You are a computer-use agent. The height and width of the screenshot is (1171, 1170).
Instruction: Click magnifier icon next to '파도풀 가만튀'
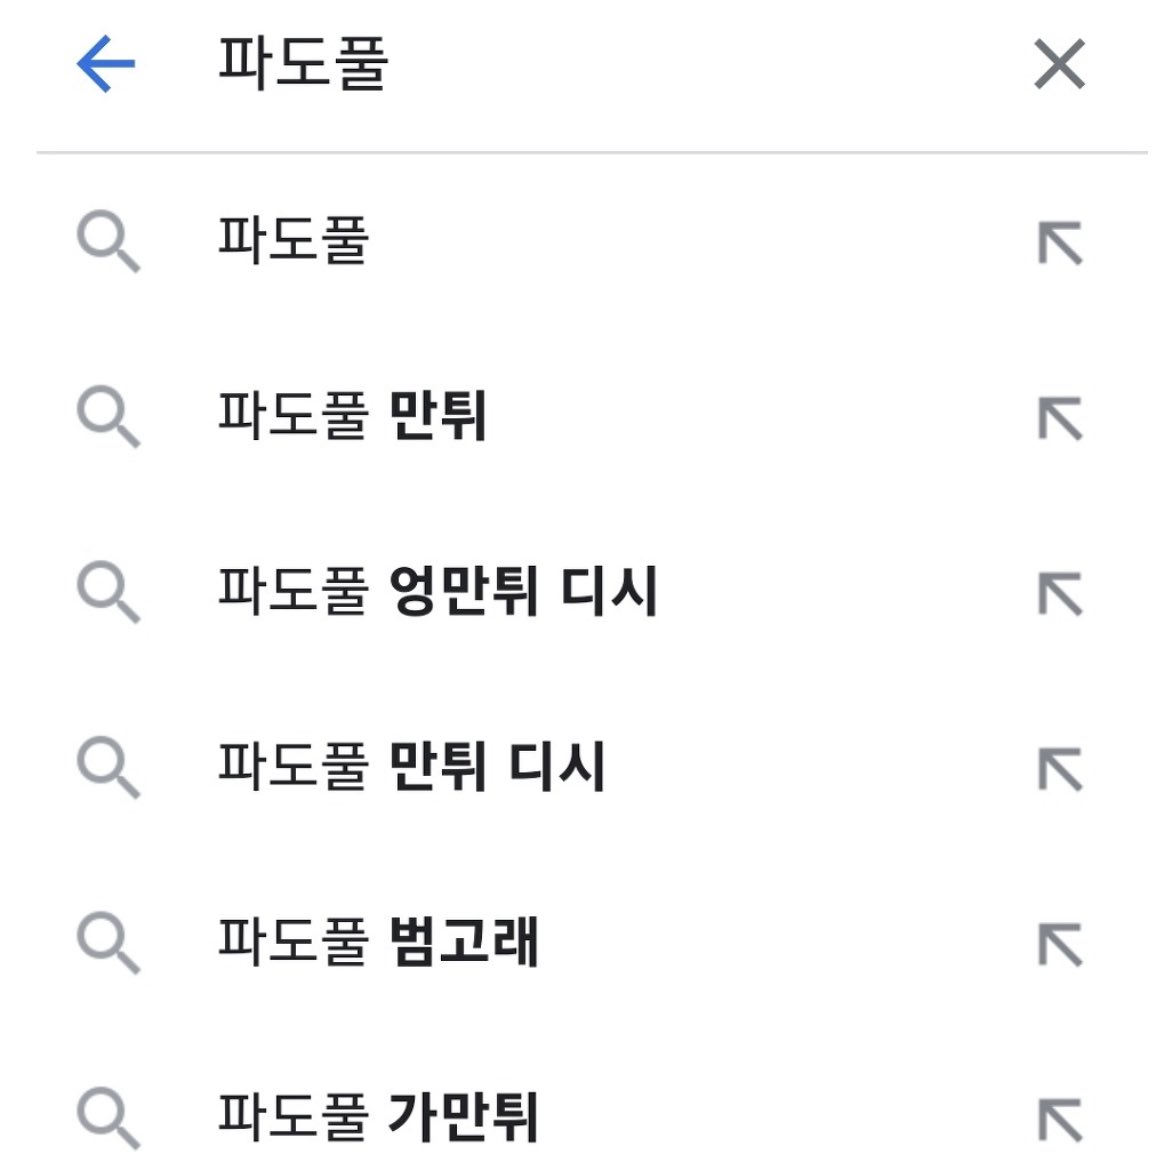tap(108, 1119)
